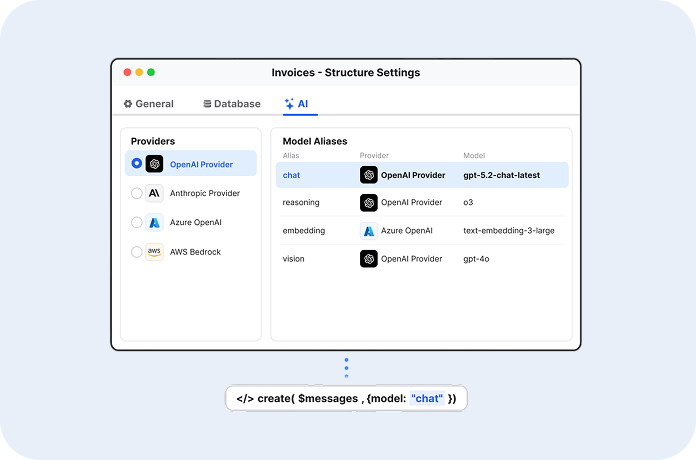This screenshot has height=460, width=696.
Task: Click the Model column header
Action: pos(474,155)
